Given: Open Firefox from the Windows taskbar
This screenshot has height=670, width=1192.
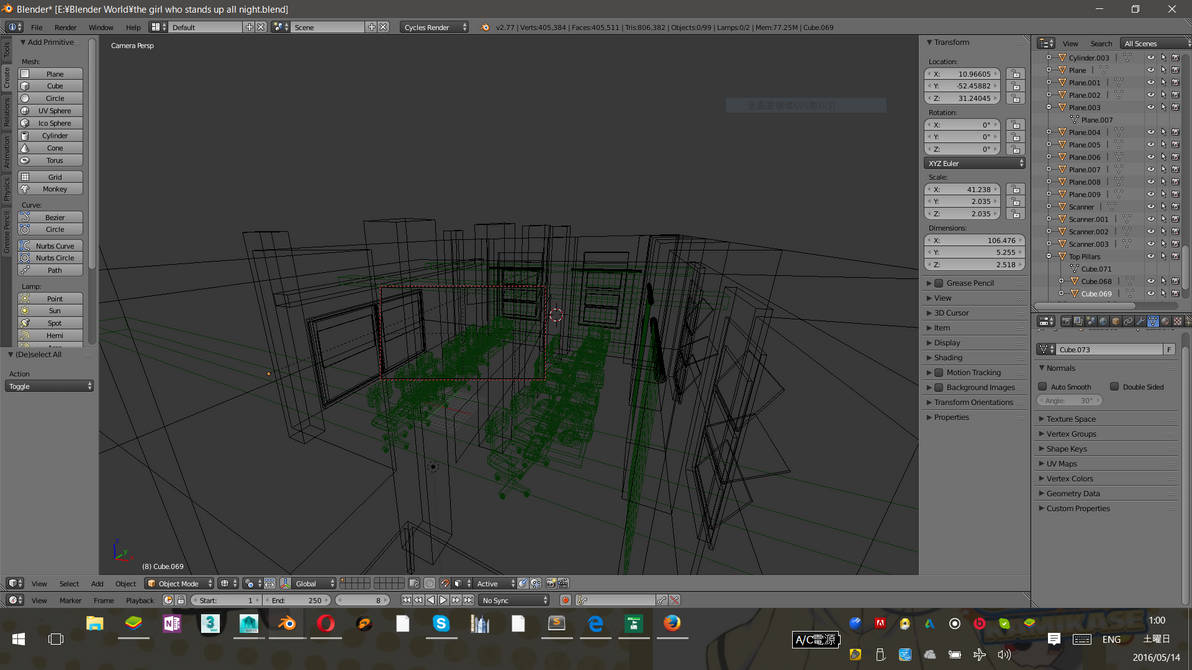Looking at the screenshot, I should click(x=672, y=624).
